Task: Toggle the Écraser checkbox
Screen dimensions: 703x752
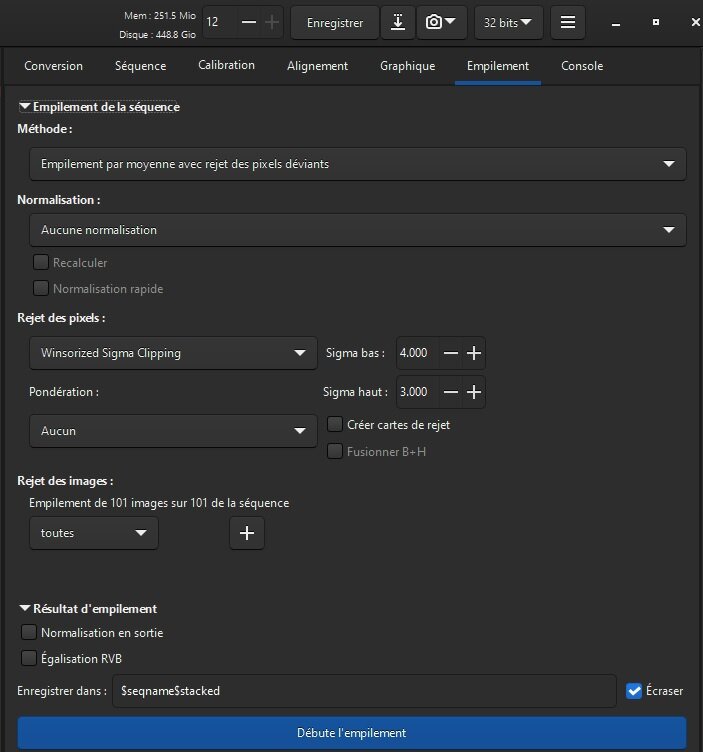Action: coord(634,691)
